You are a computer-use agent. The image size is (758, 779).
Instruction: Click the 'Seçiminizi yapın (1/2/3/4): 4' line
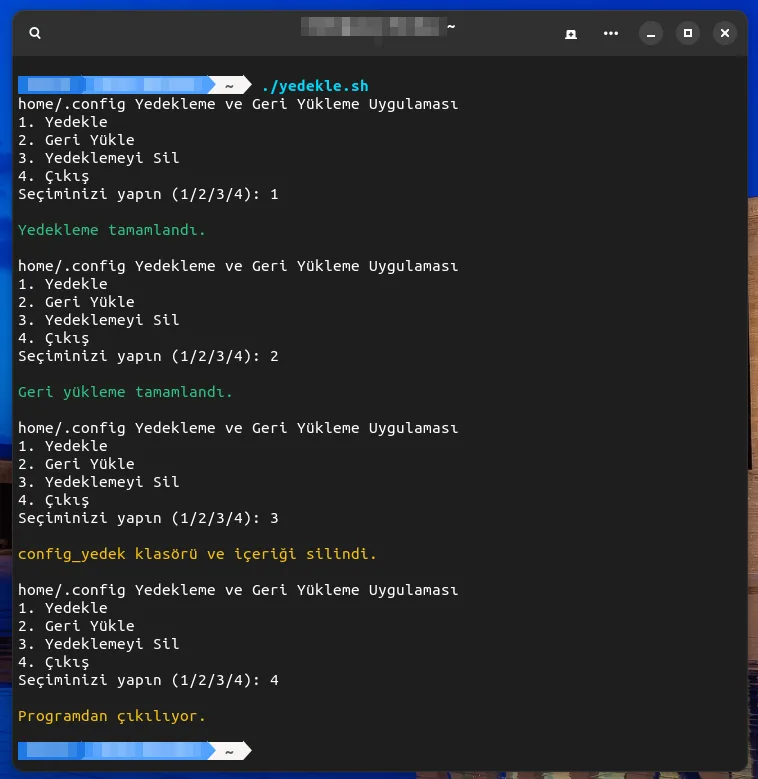[x=148, y=680]
